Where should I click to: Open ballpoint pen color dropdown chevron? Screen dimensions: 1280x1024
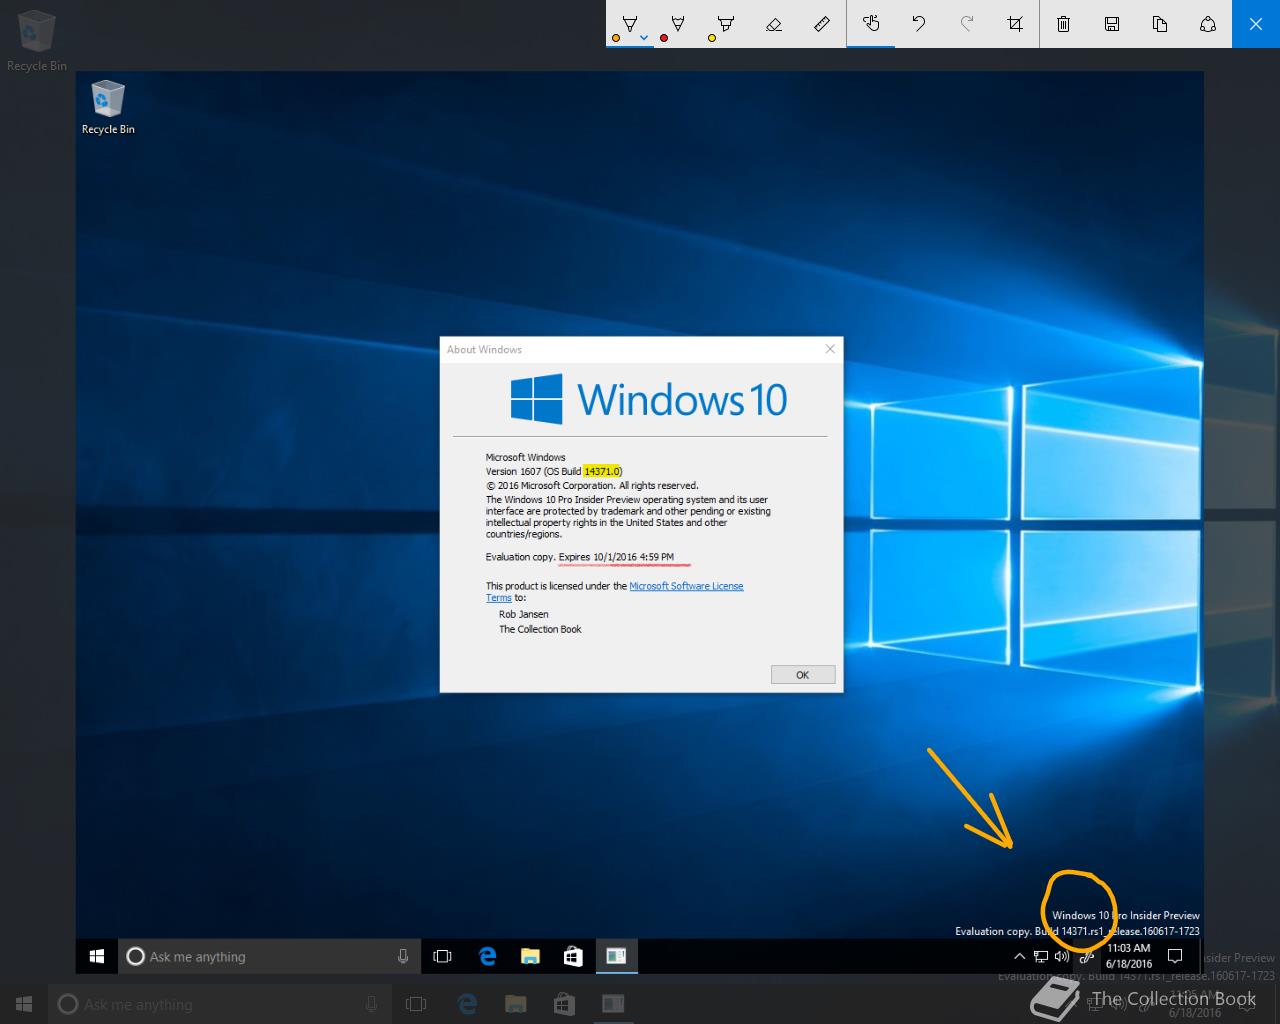point(644,38)
